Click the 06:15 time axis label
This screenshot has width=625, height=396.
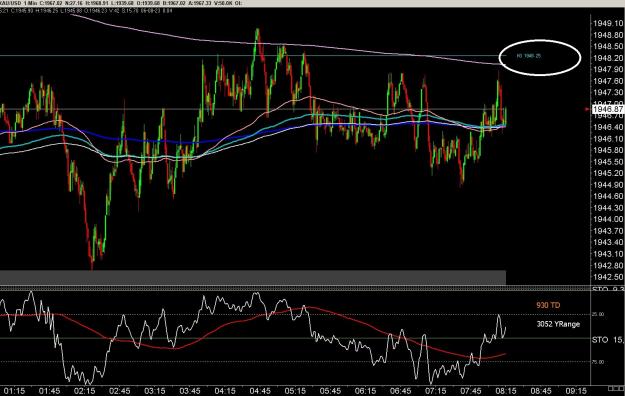click(x=365, y=391)
